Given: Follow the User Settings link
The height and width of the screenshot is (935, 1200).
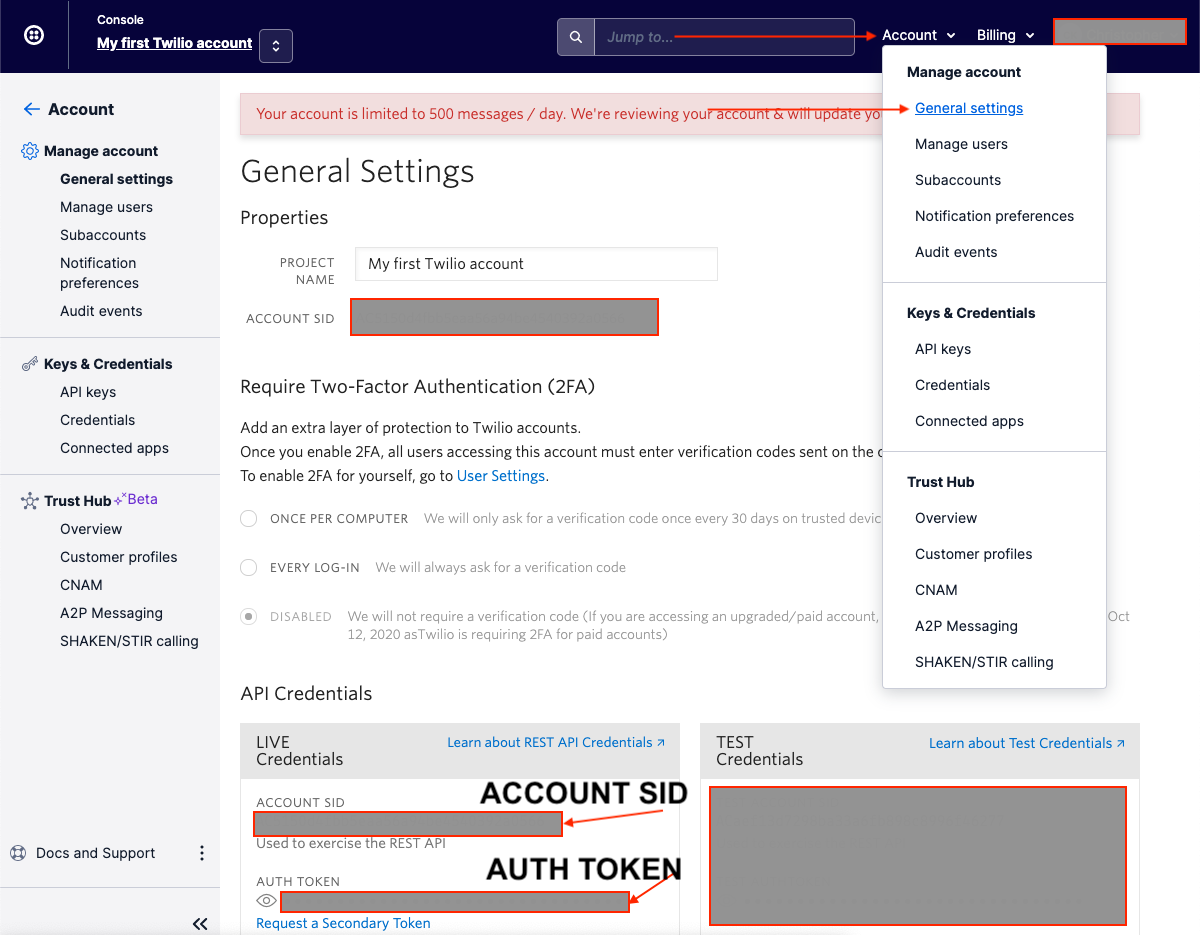Looking at the screenshot, I should [501, 476].
